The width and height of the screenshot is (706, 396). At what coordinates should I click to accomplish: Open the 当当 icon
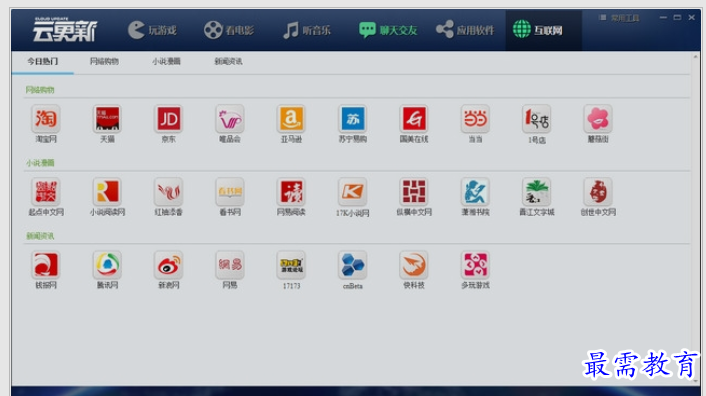coord(475,119)
